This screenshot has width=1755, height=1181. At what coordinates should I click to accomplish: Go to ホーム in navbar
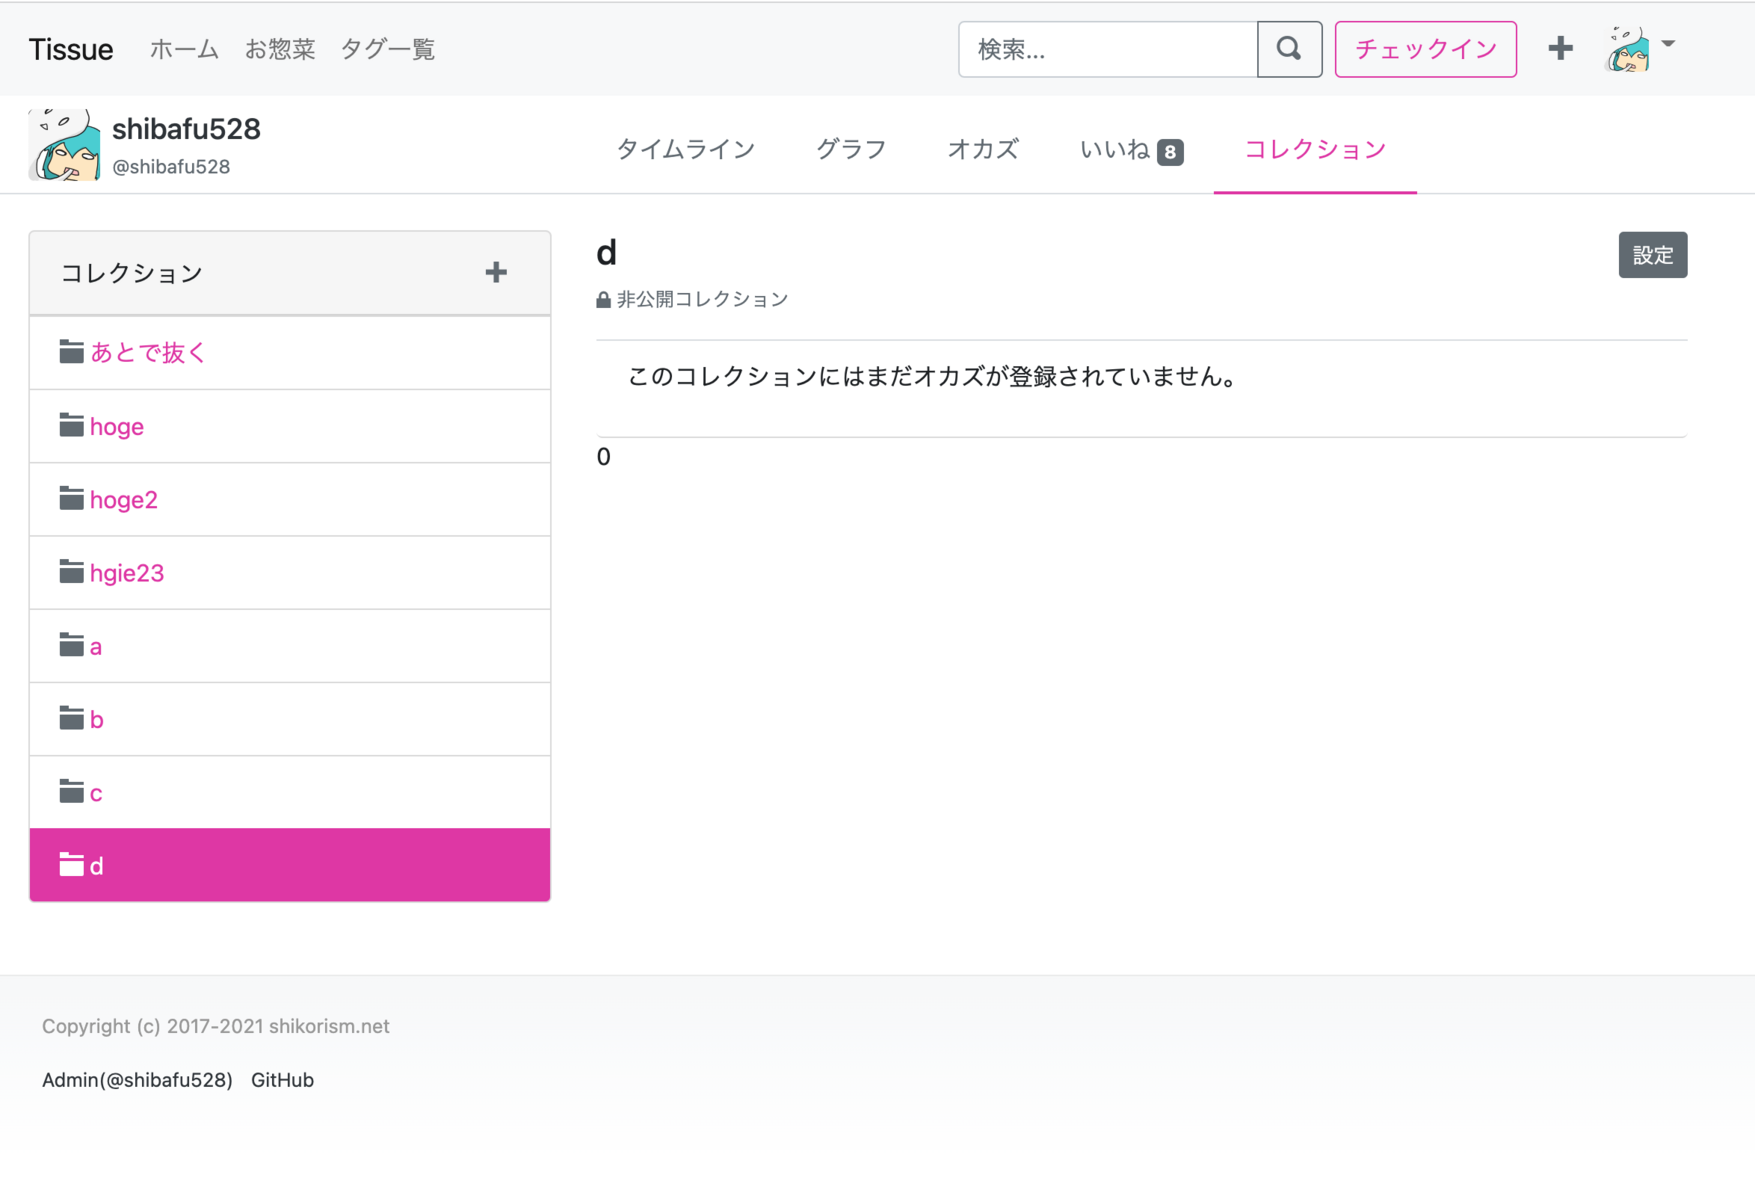click(184, 49)
